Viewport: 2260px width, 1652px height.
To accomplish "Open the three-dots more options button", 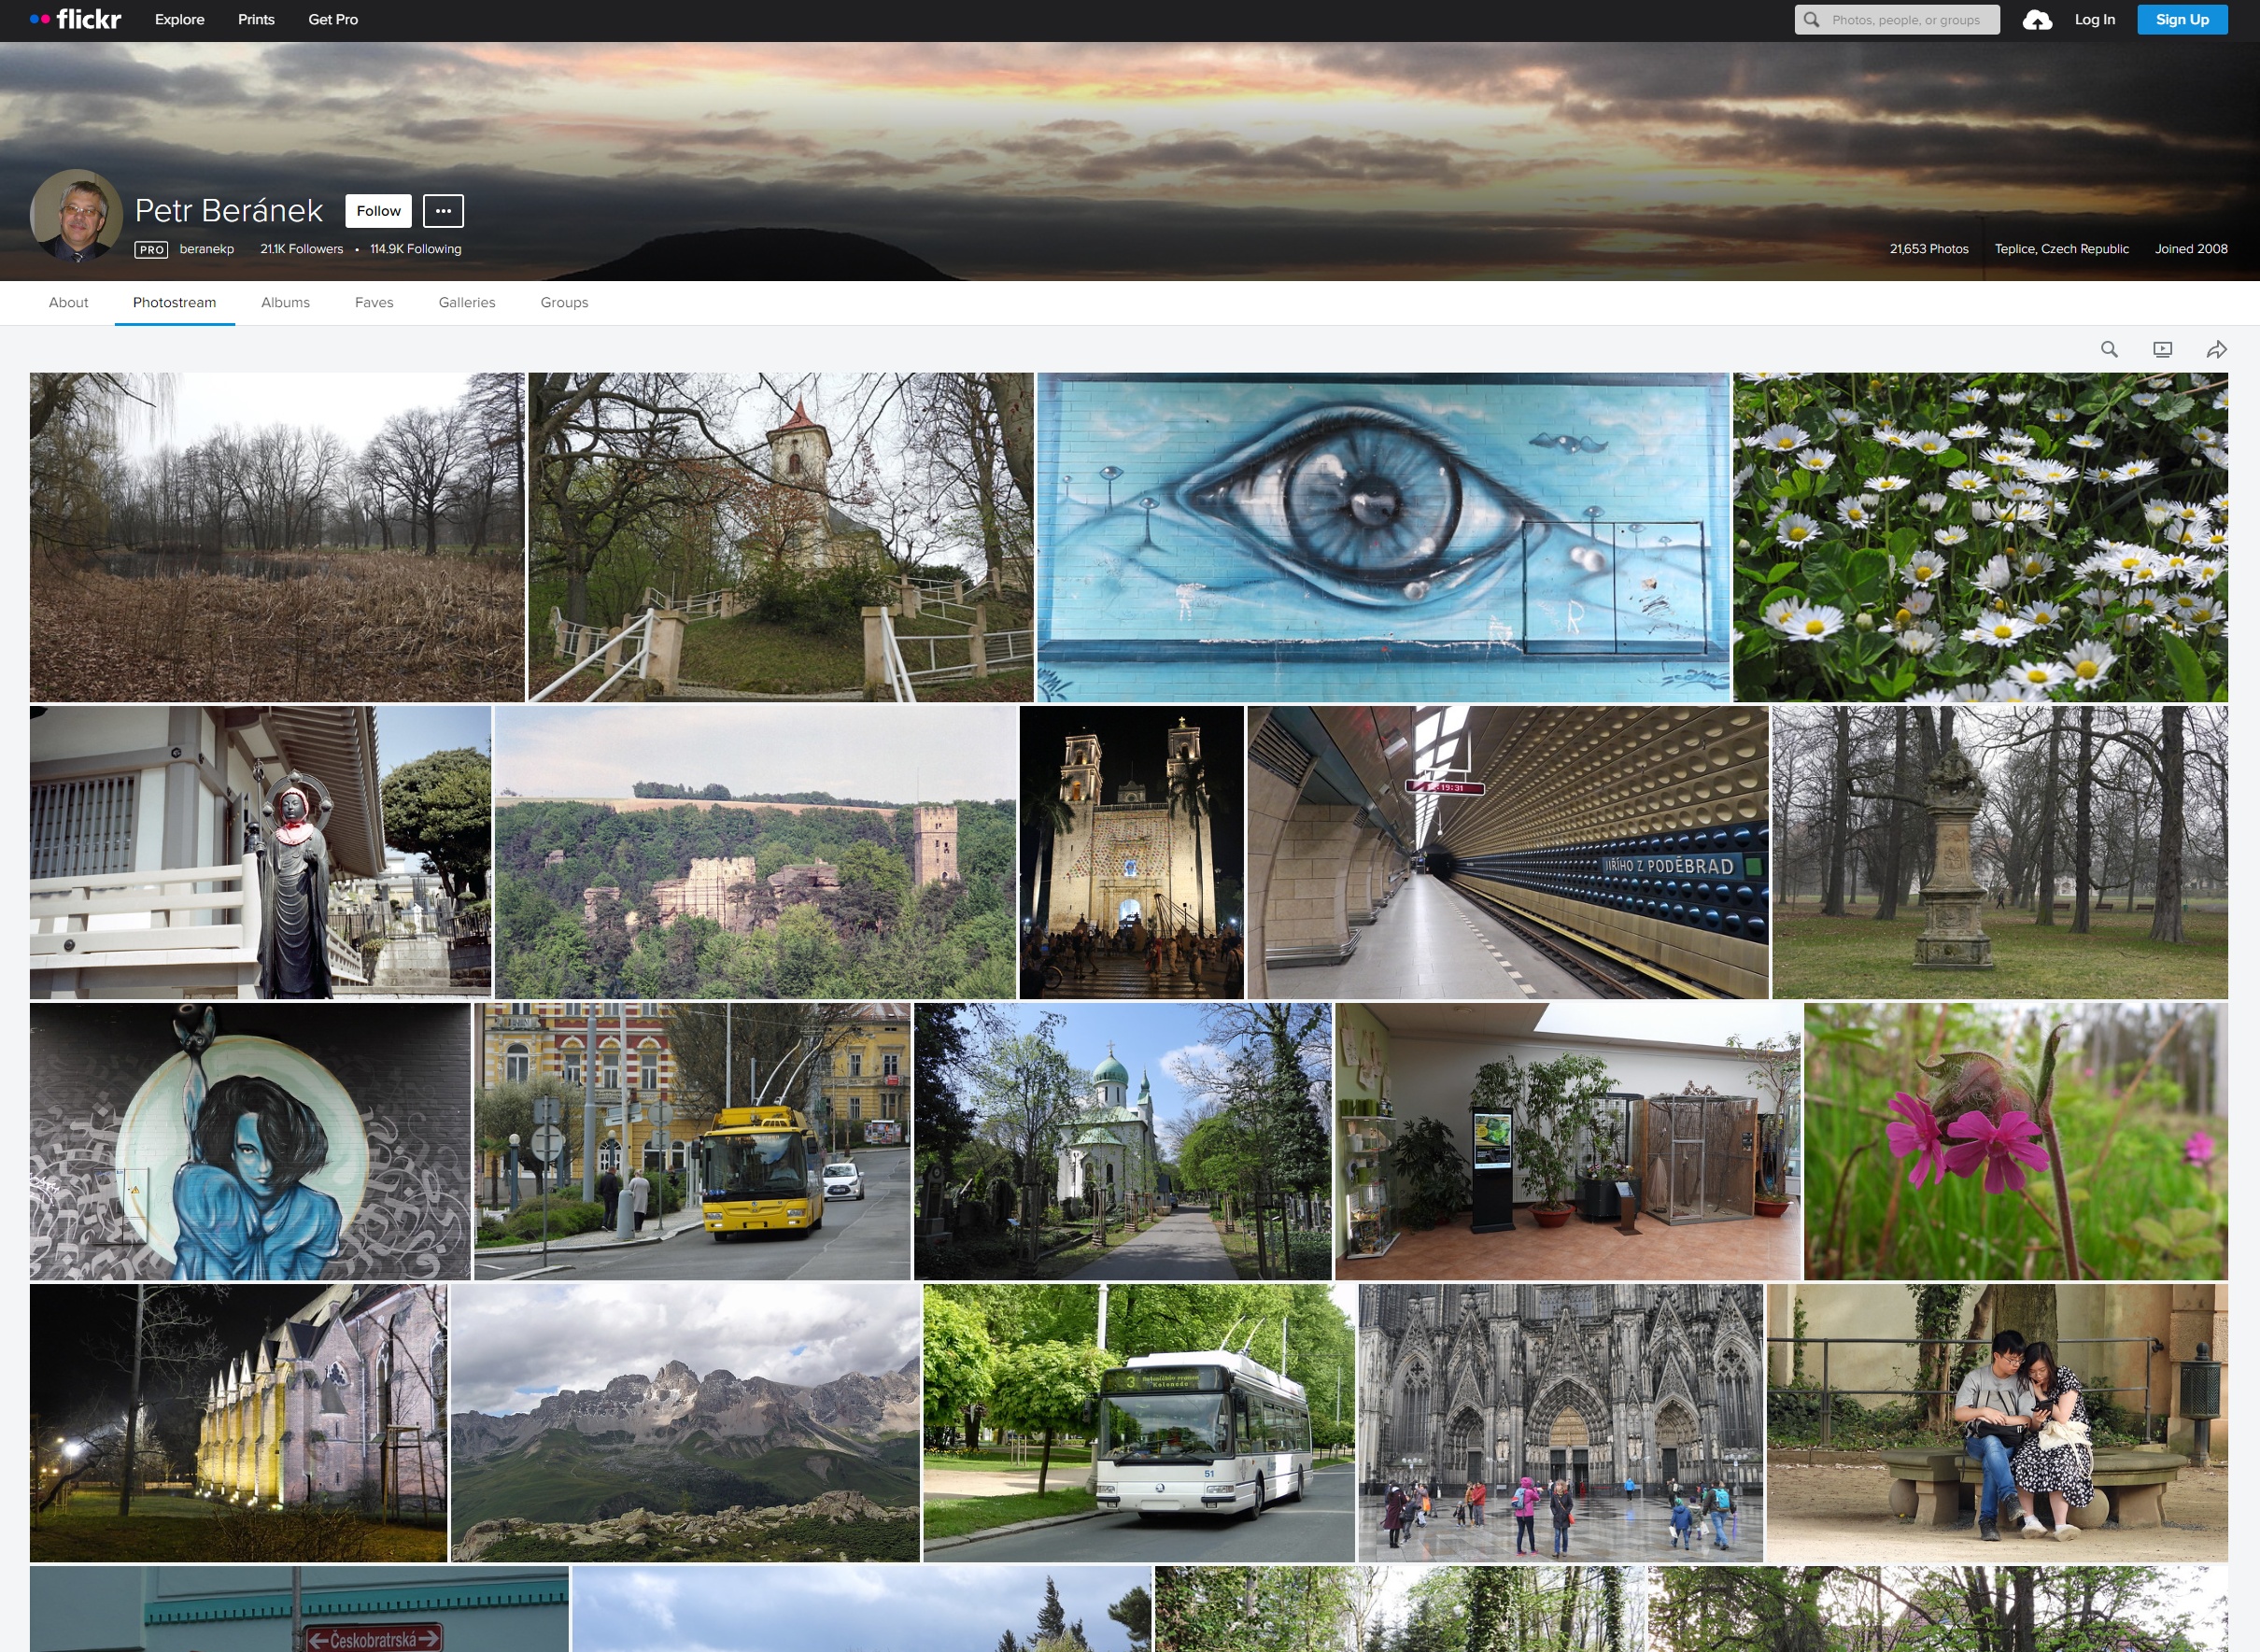I will pyautogui.click(x=443, y=211).
